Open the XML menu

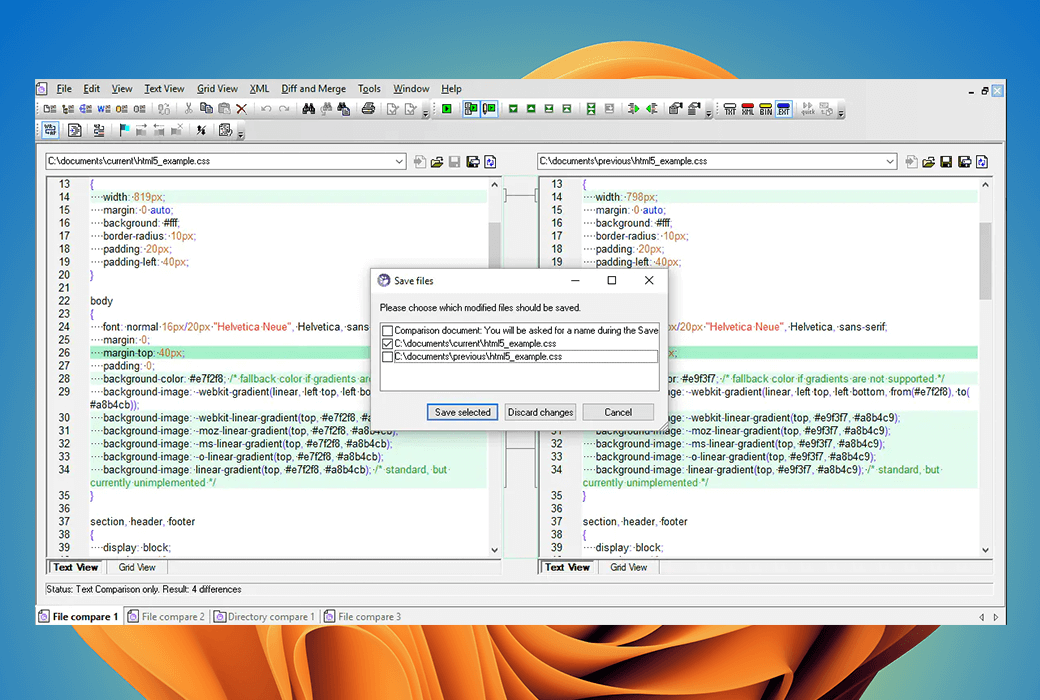(259, 89)
